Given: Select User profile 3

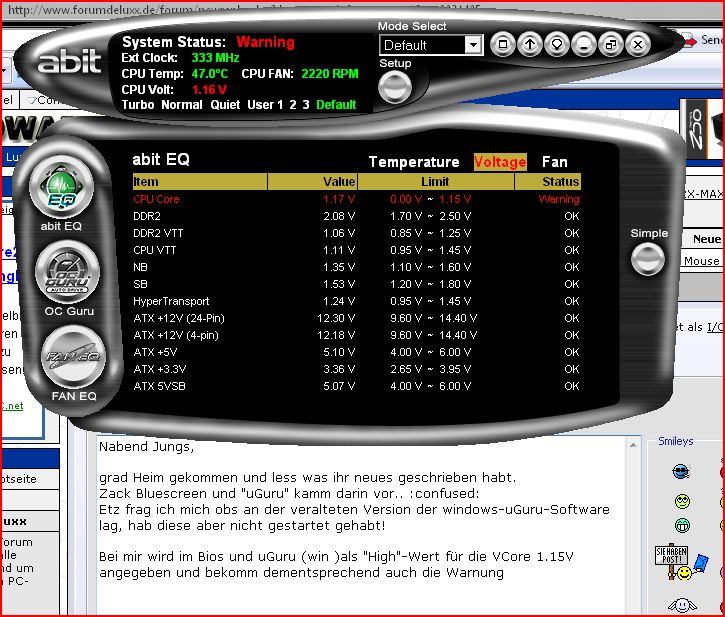Looking at the screenshot, I should coord(306,105).
